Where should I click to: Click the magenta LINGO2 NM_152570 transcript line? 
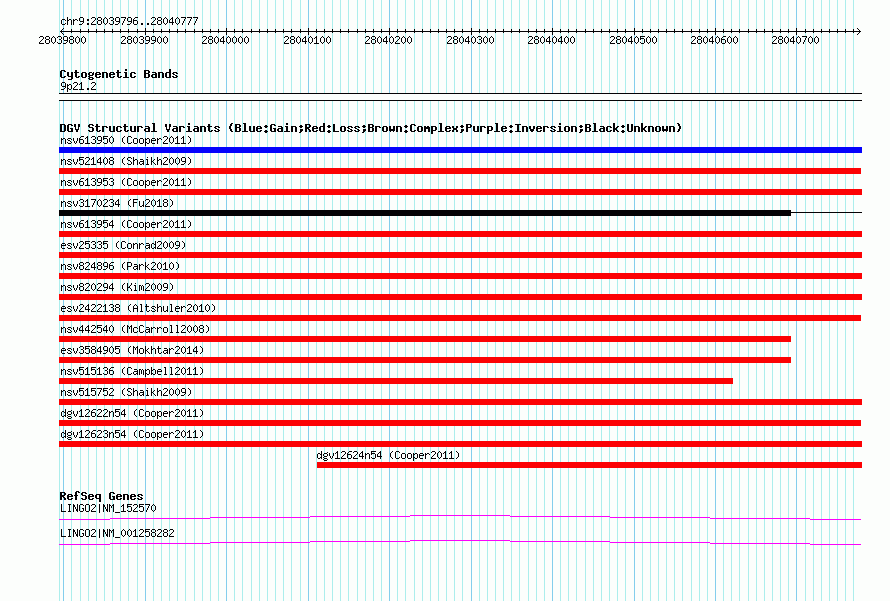460,518
